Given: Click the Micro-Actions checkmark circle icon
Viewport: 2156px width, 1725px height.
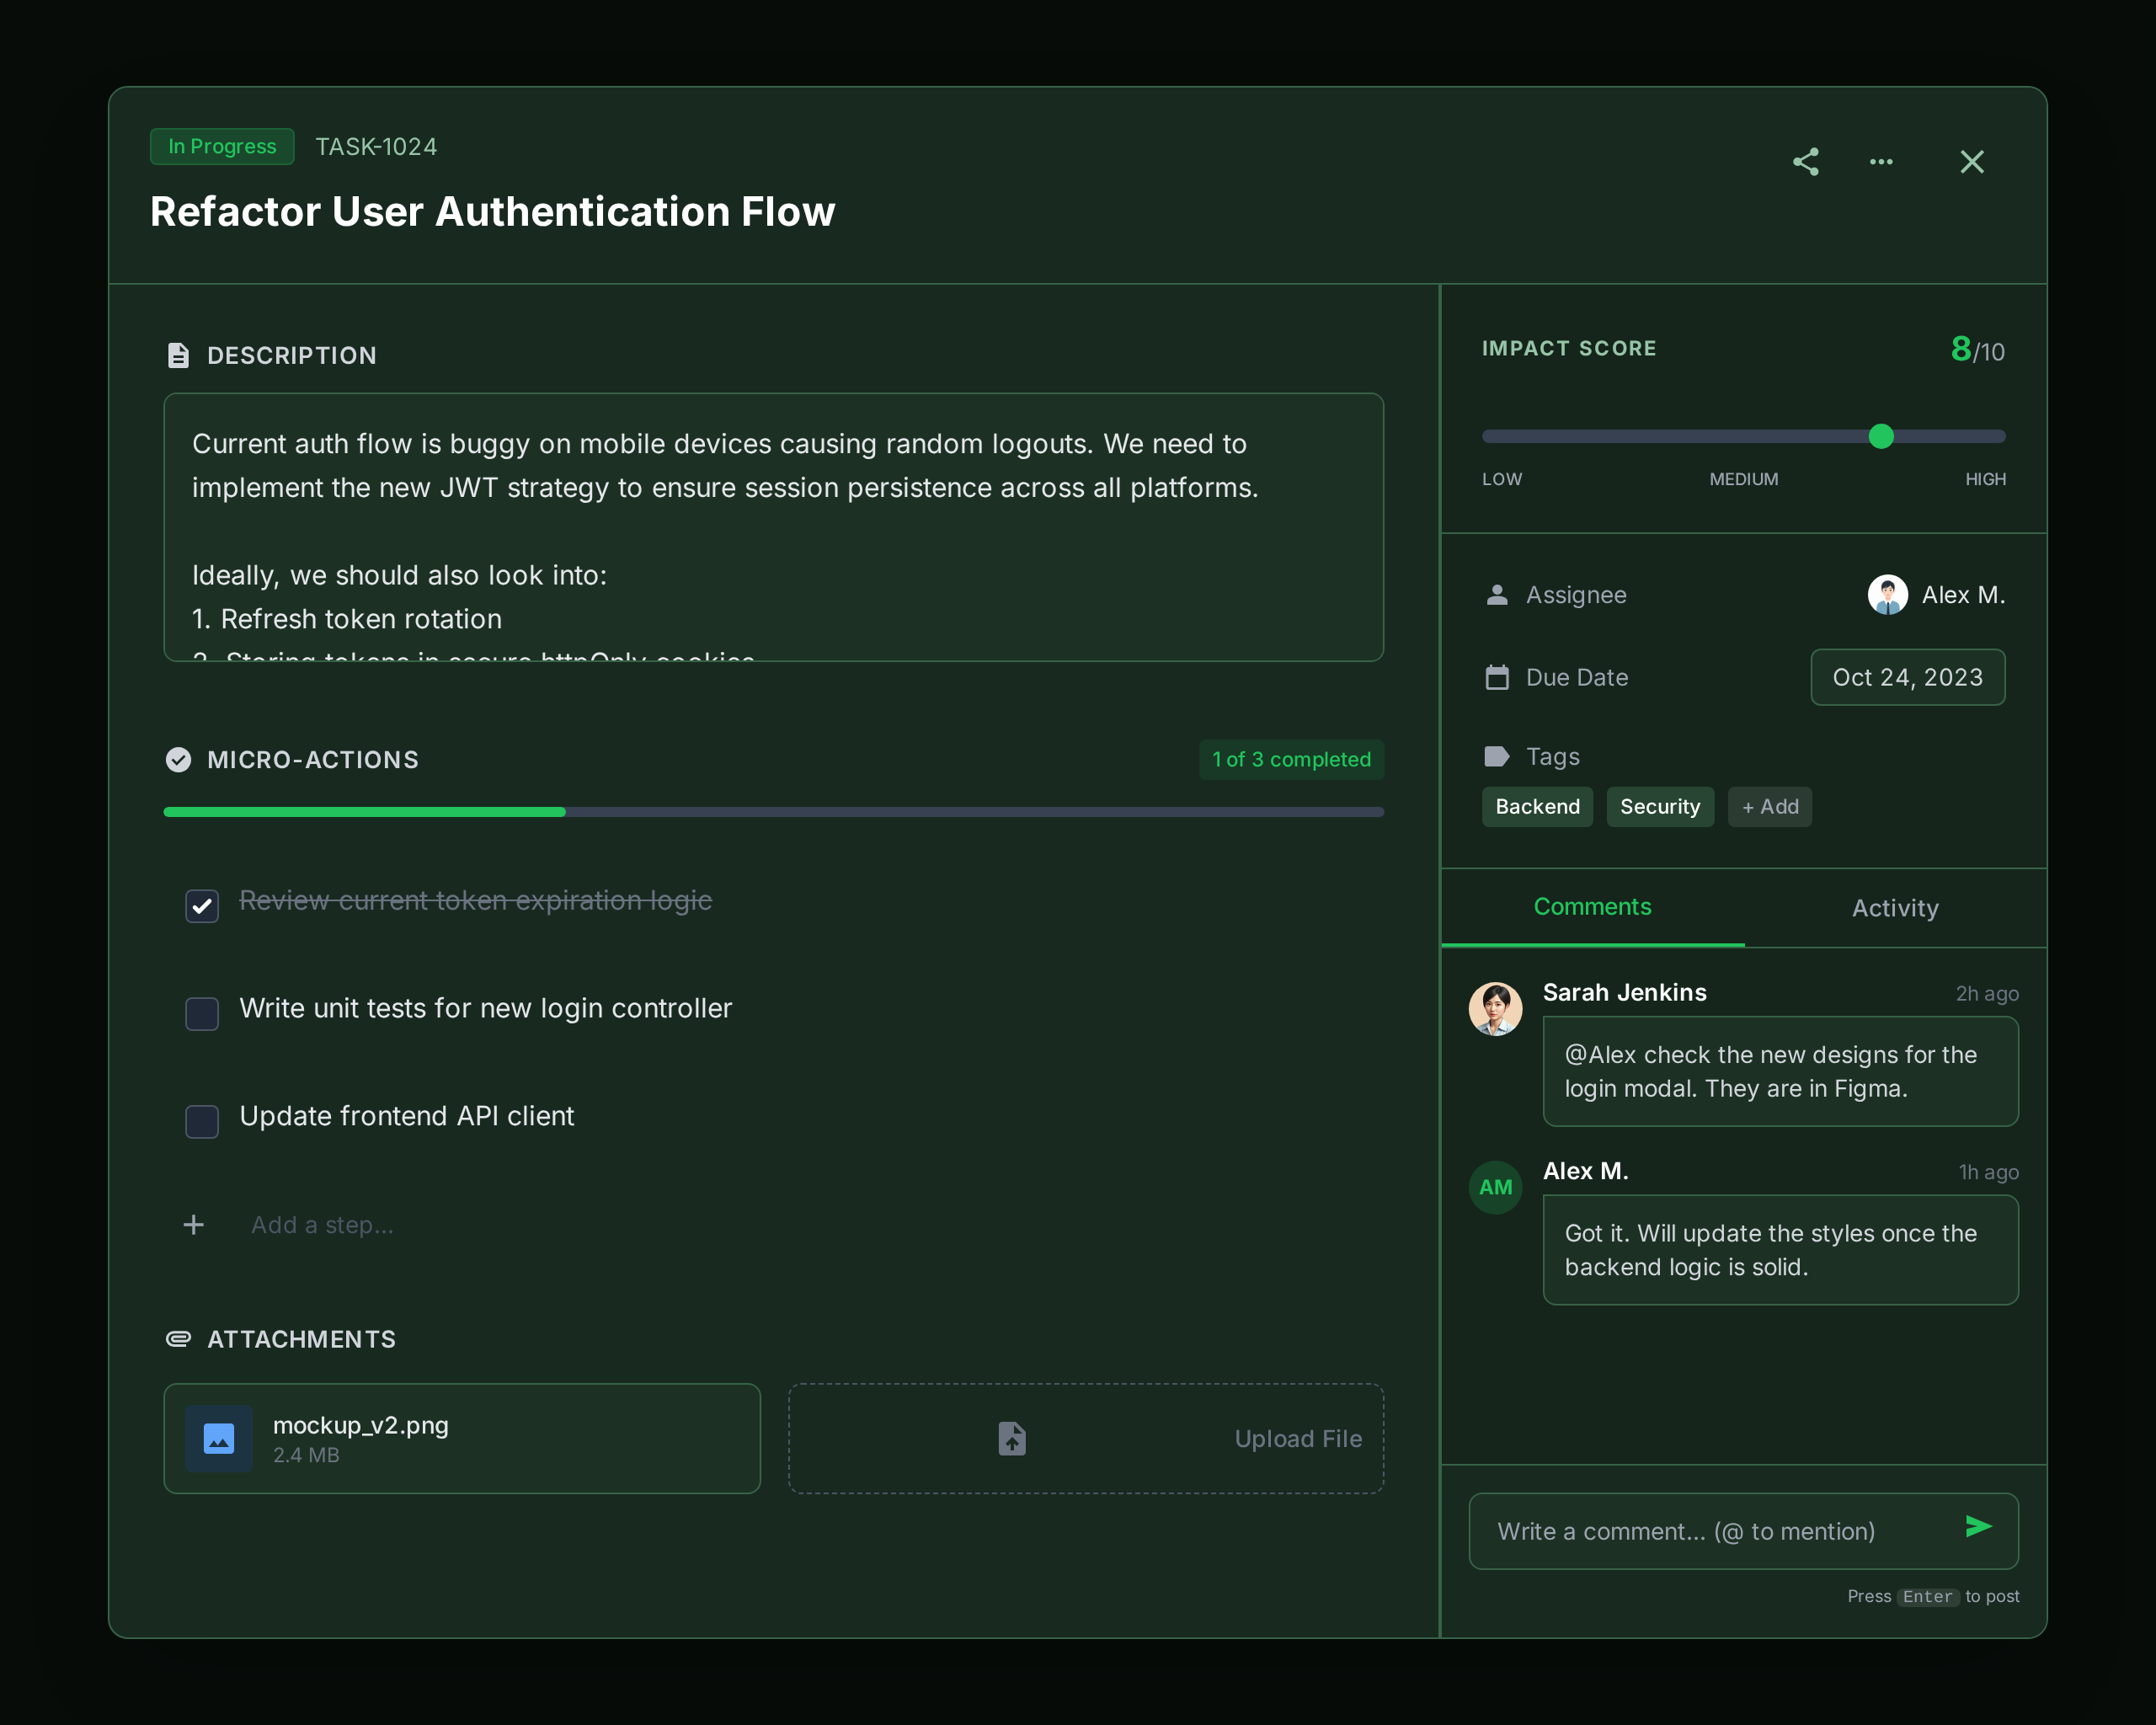Looking at the screenshot, I should tap(178, 760).
